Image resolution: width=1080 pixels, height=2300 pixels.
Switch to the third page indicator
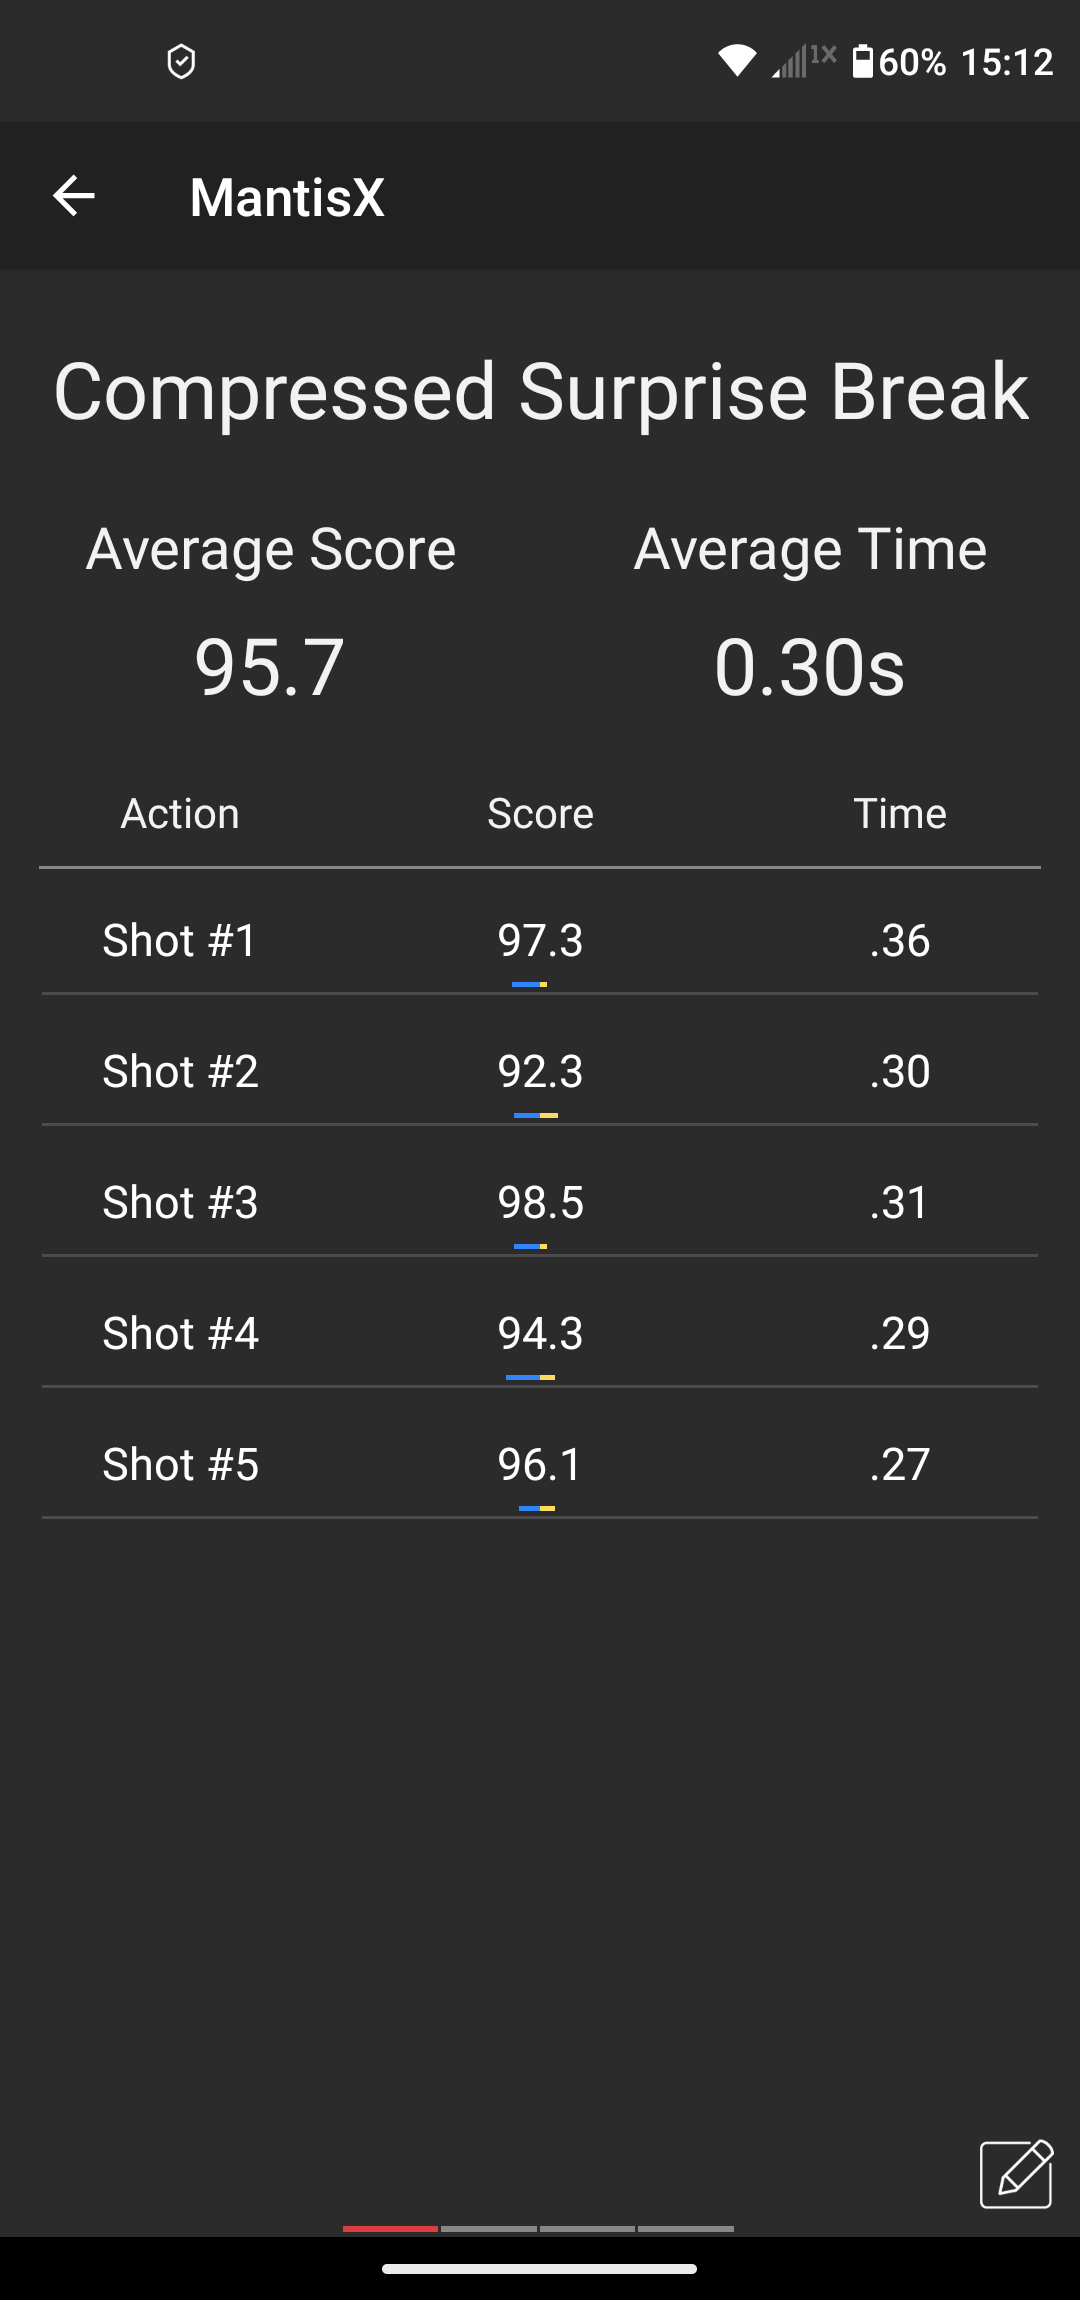pyautogui.click(x=587, y=2228)
